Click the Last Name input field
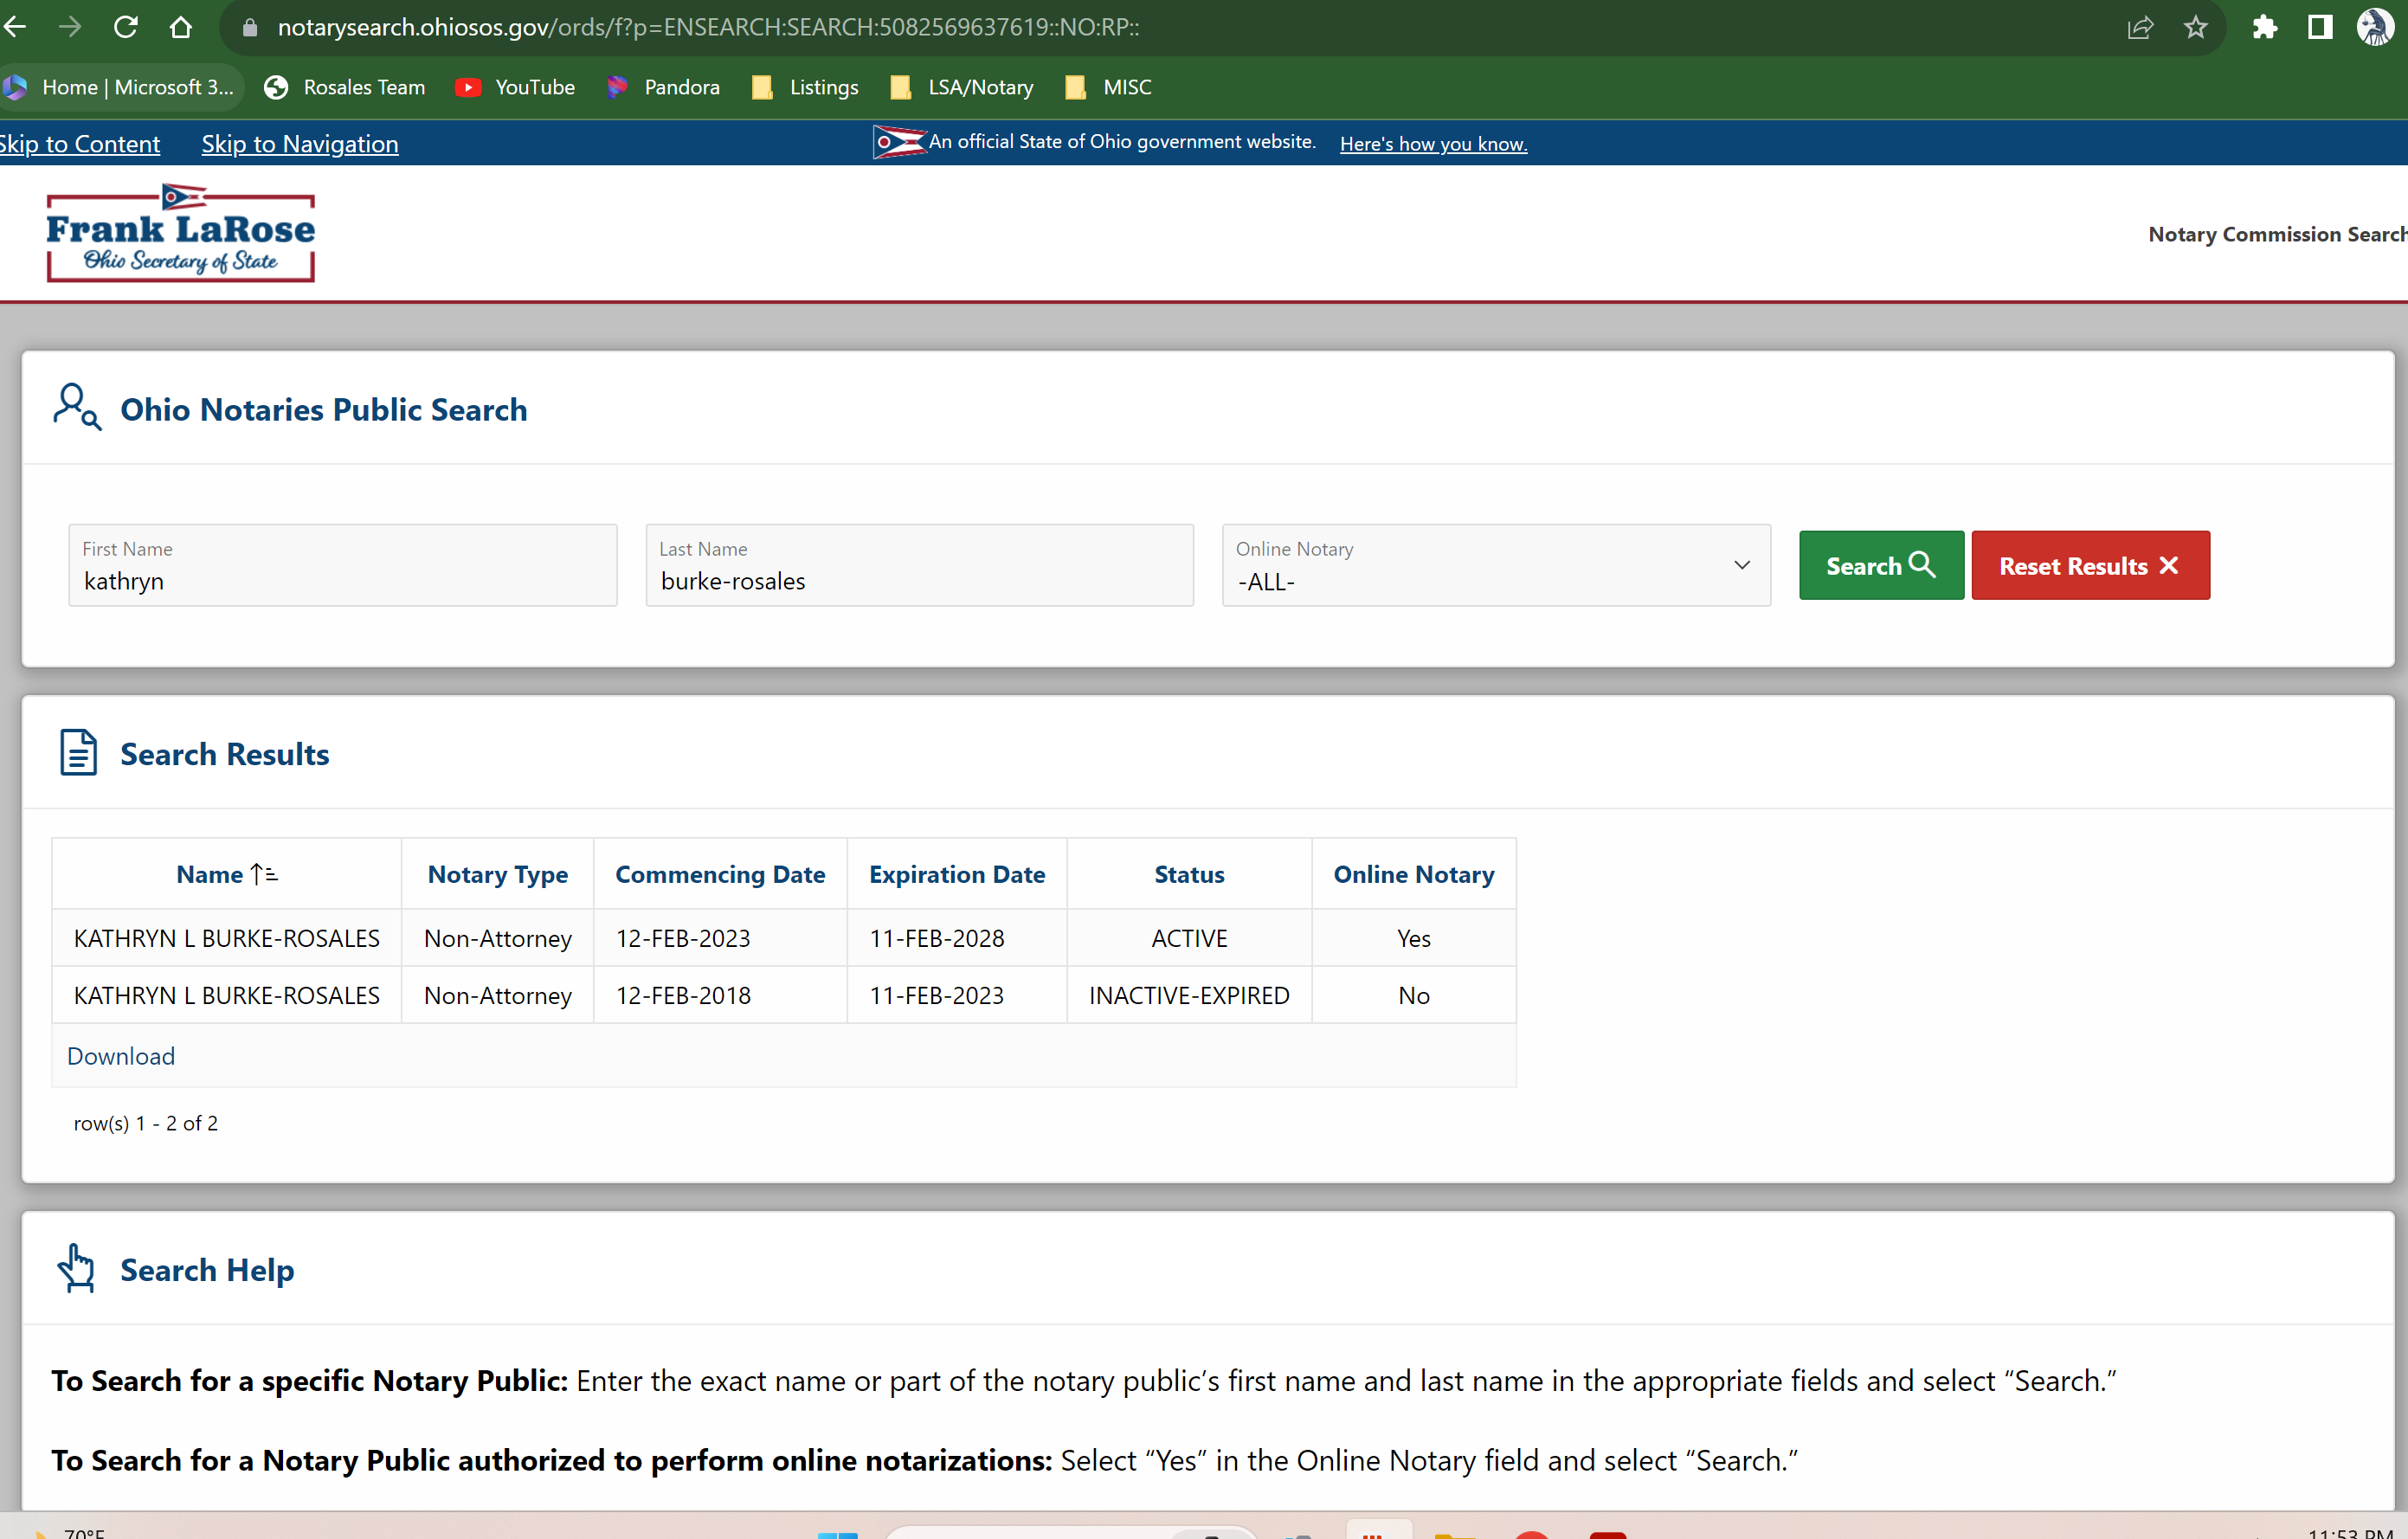2408x1539 pixels. point(919,565)
